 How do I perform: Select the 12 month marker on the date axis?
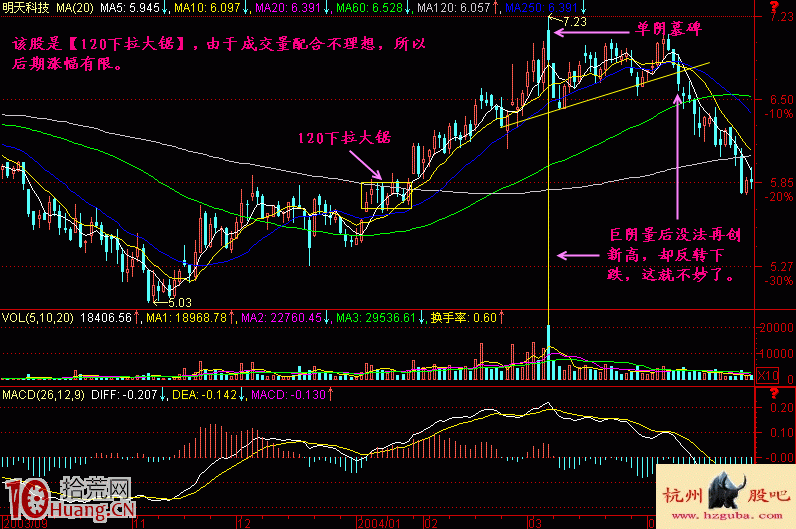click(x=244, y=523)
